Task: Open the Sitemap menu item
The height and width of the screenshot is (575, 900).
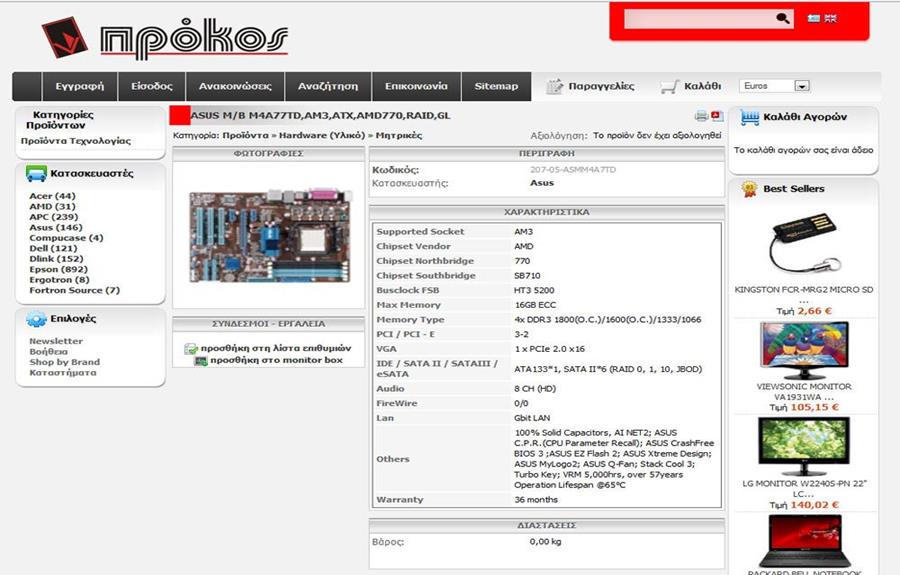Action: [x=496, y=86]
